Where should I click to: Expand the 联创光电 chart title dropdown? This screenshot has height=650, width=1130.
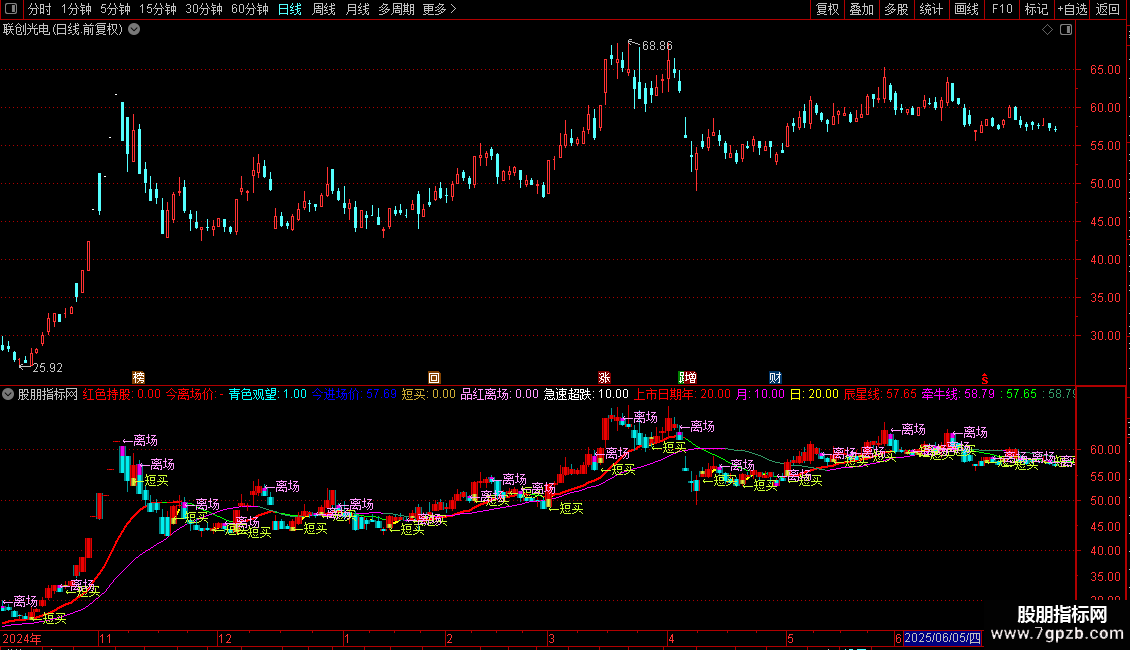pyautogui.click(x=134, y=30)
